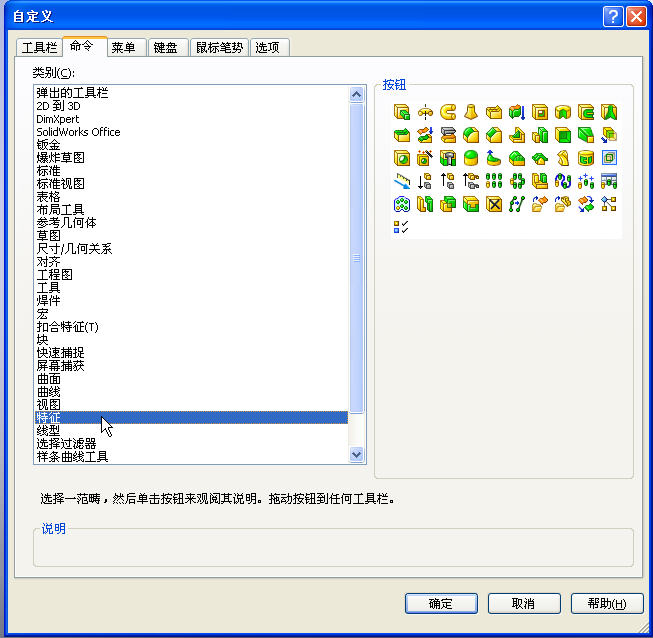Switch to the 工具栏 tab
The image size is (653, 638).
click(x=39, y=47)
